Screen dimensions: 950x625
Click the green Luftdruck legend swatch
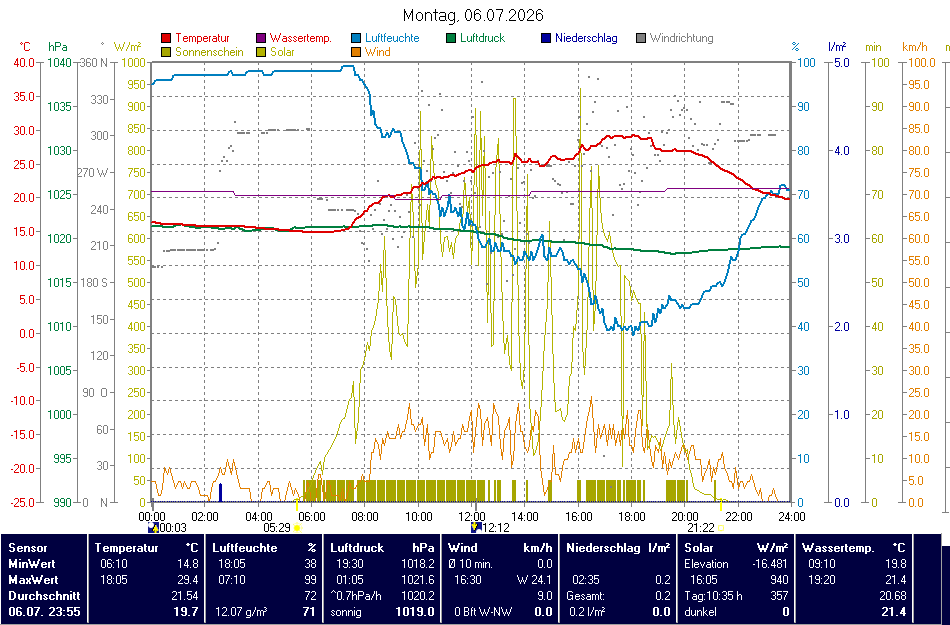[x=451, y=38]
